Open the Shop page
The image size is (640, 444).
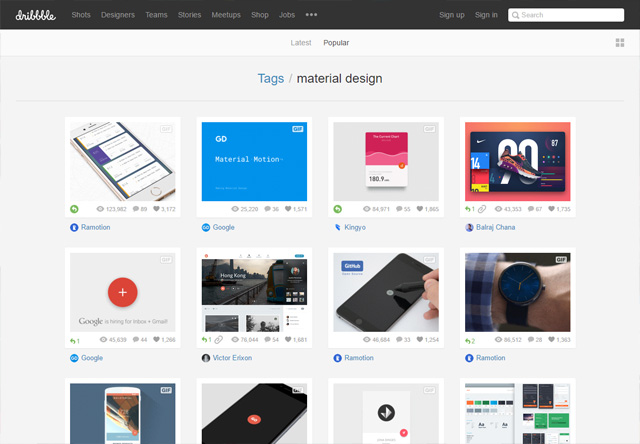[x=260, y=15]
